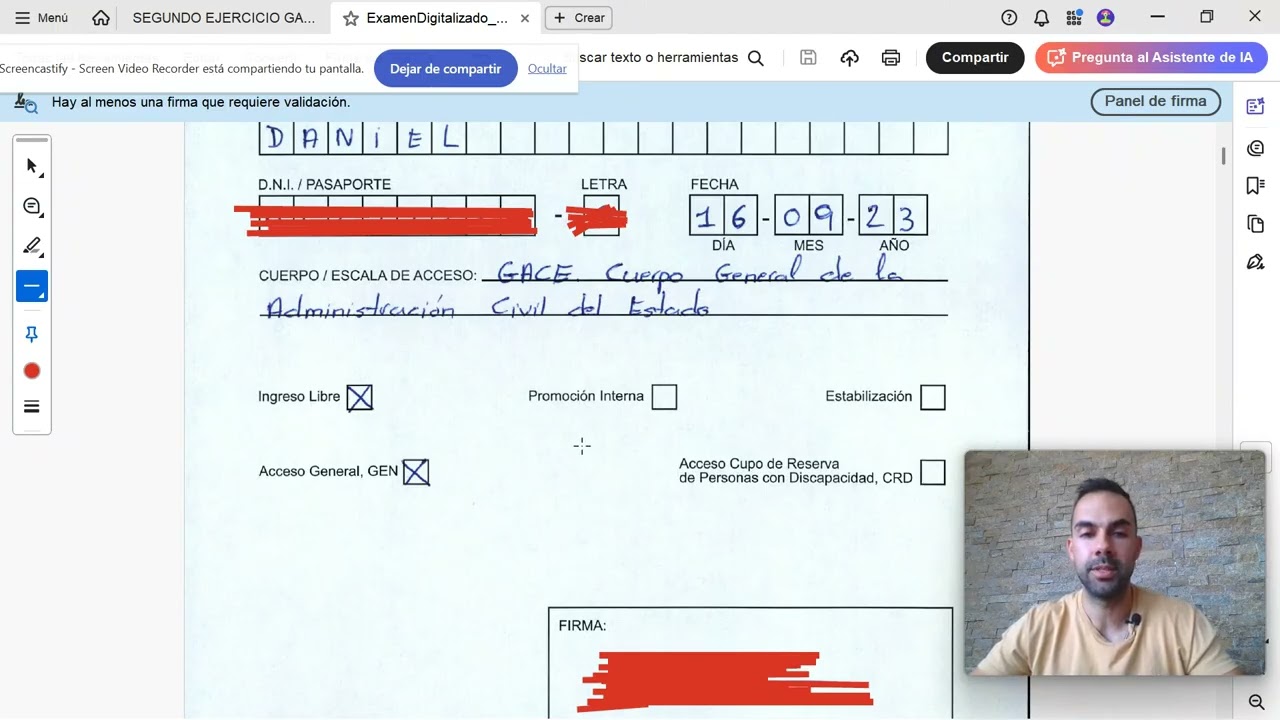Switch to SEGUNDO EJERCICIO GA... tab
Screen dimensions: 1280x720
tap(223, 18)
